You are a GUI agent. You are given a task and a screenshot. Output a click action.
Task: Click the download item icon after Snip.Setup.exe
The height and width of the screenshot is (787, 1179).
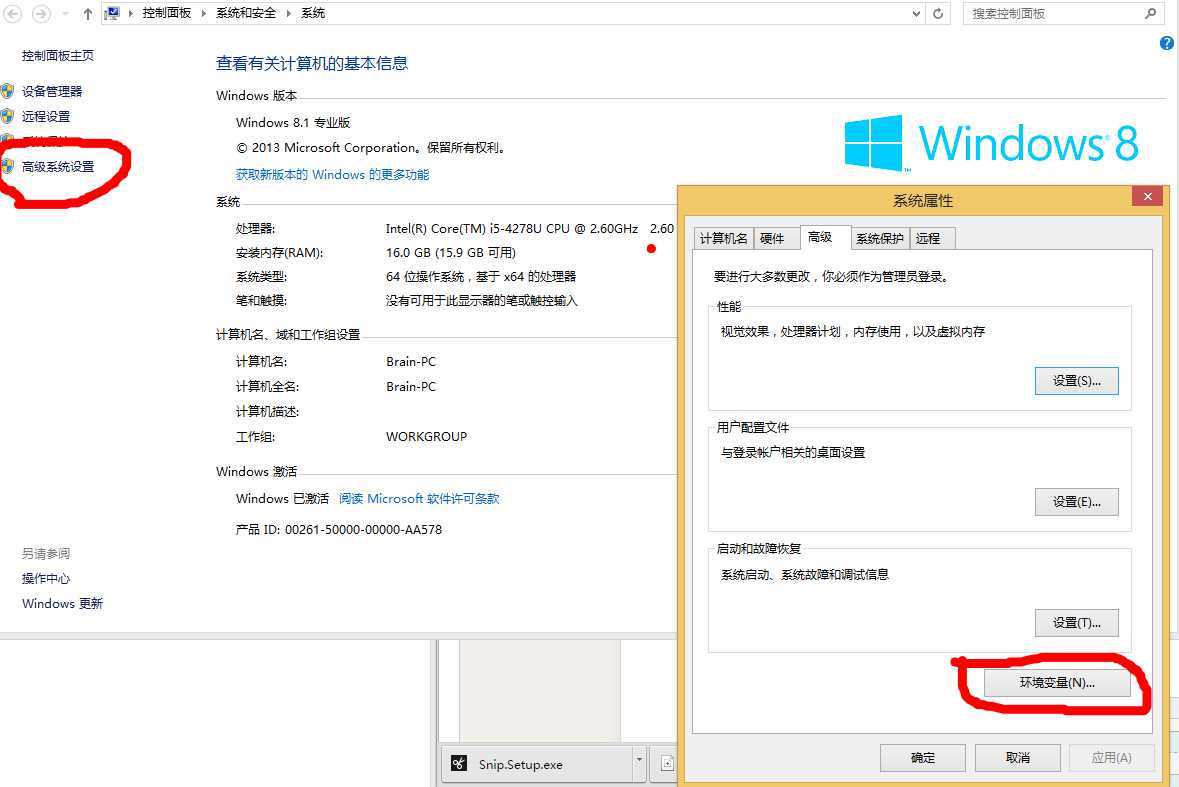pos(667,764)
